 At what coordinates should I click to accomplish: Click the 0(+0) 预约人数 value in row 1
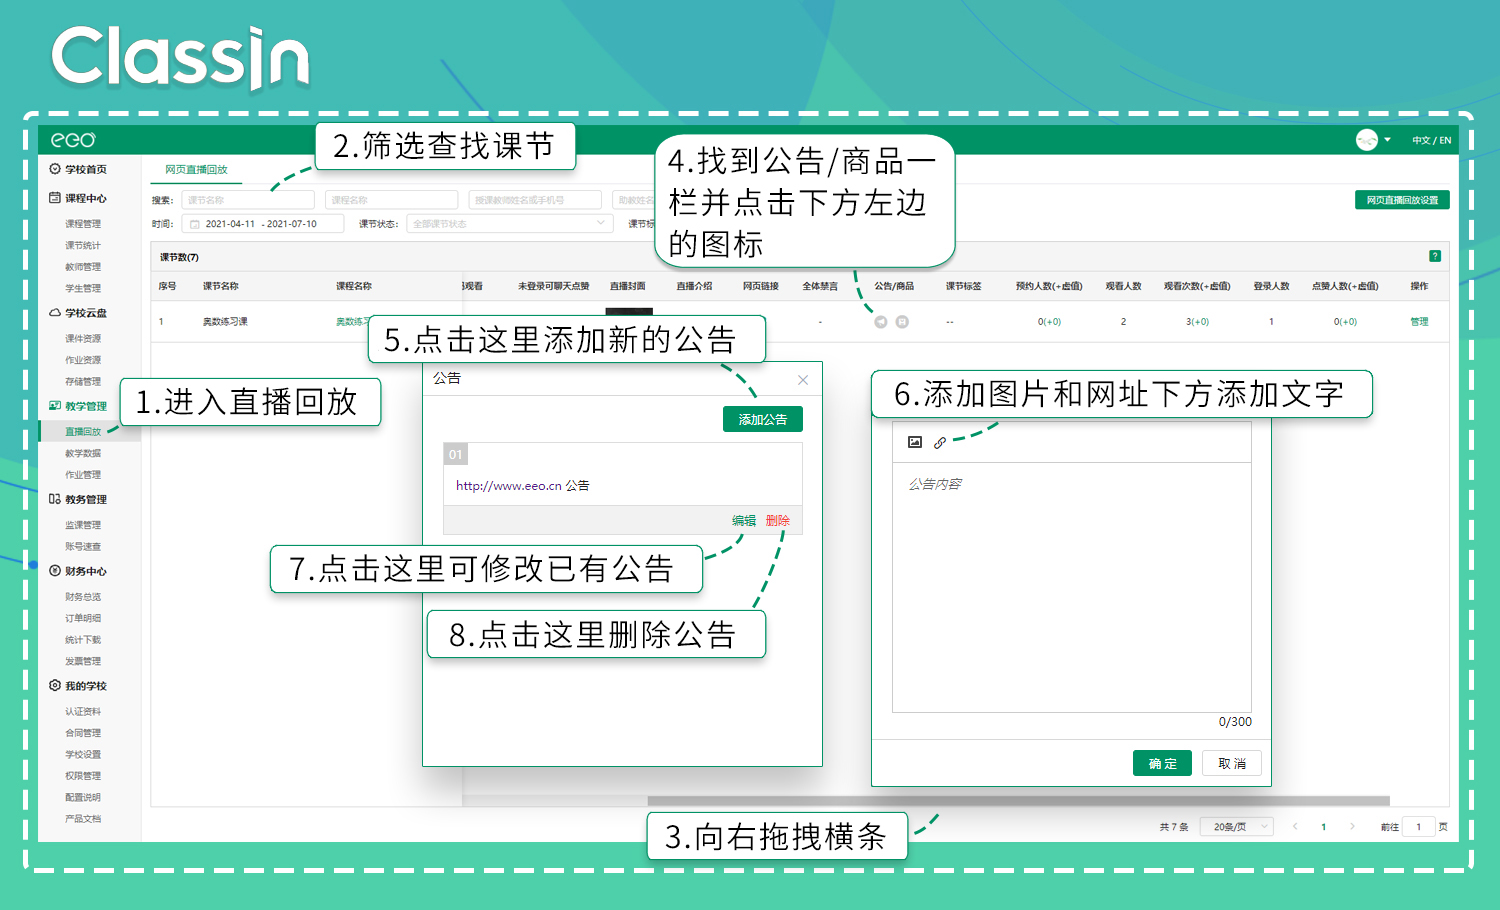[1049, 322]
